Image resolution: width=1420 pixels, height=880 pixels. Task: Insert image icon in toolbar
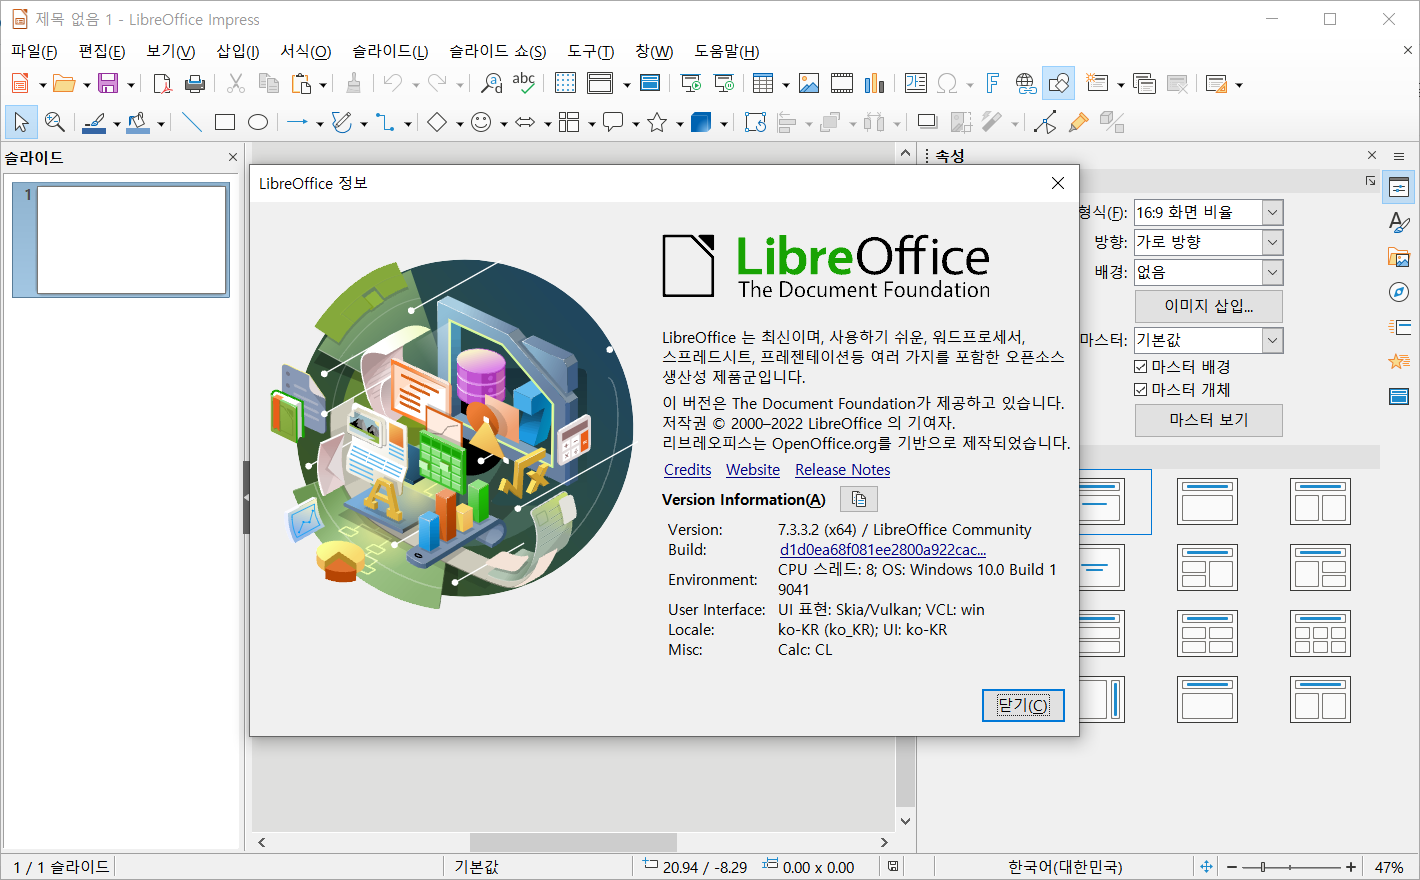point(809,84)
